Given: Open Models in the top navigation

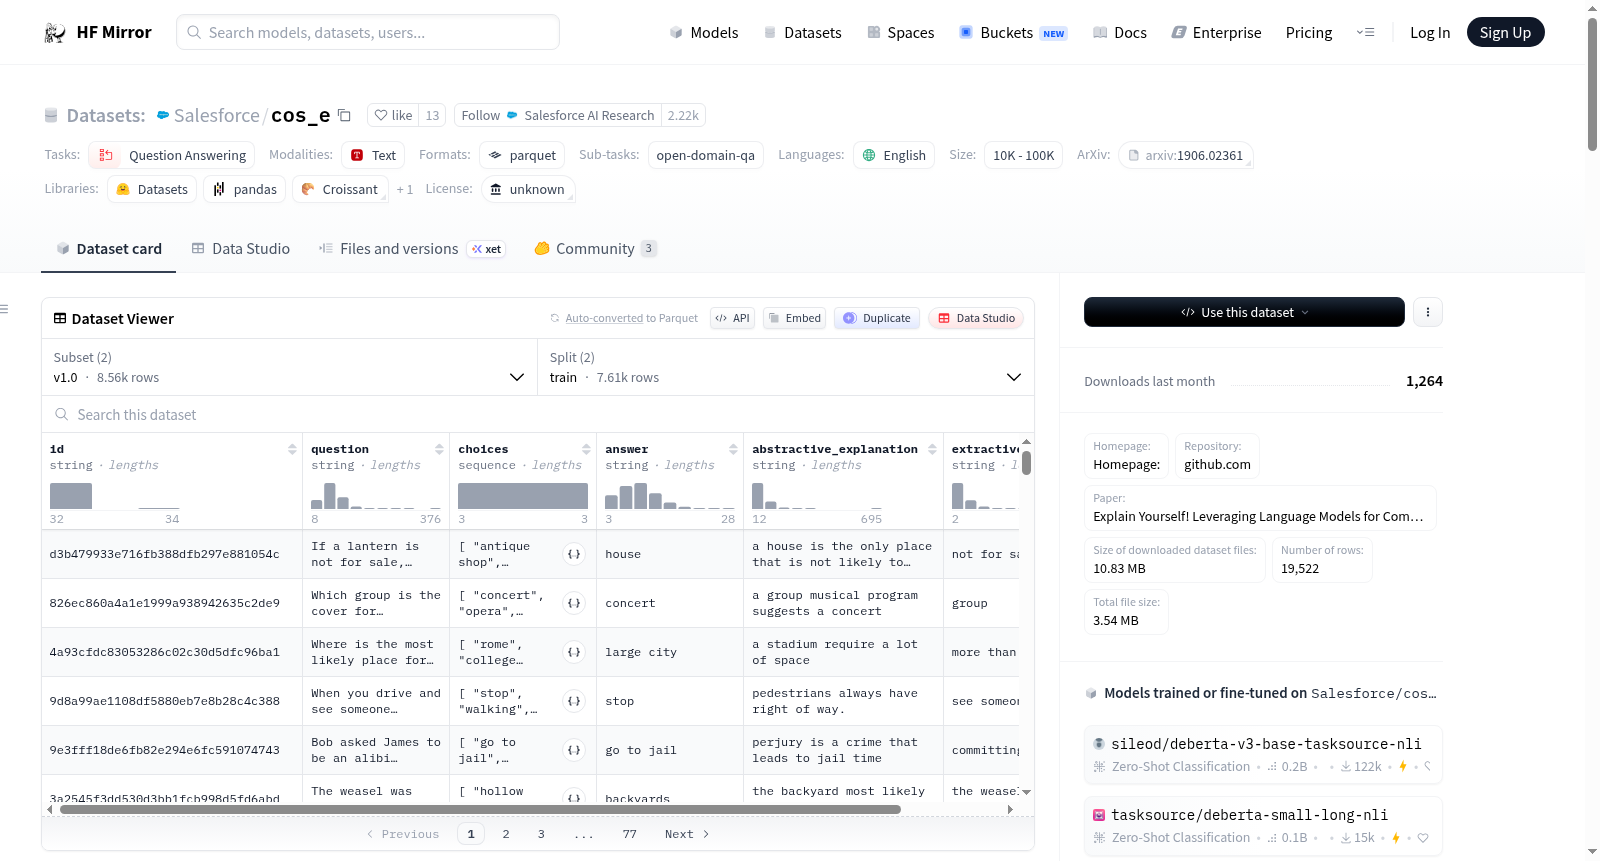Looking at the screenshot, I should pos(704,33).
